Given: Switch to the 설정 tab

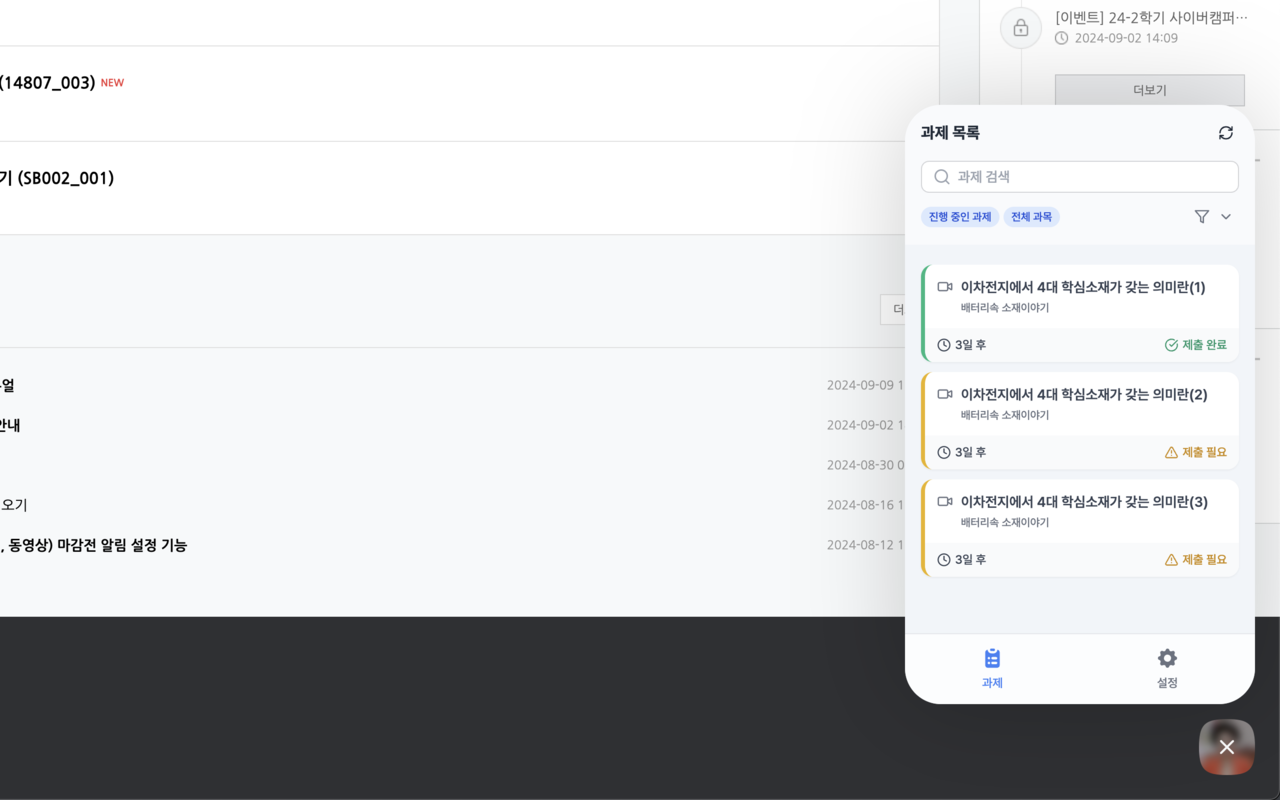Looking at the screenshot, I should [1166, 668].
